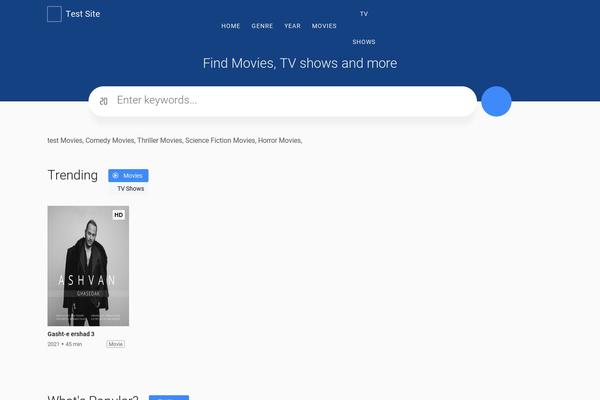The height and width of the screenshot is (400, 600).
Task: Toggle the What's Popular filter button
Action: point(168,398)
